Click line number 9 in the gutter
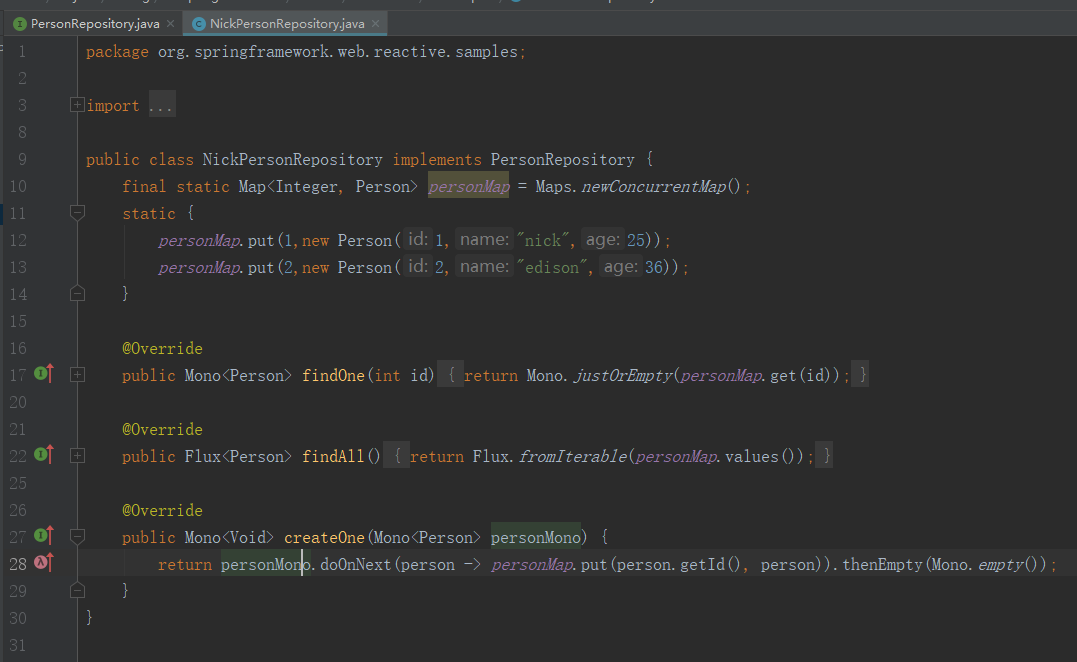 click(x=22, y=159)
